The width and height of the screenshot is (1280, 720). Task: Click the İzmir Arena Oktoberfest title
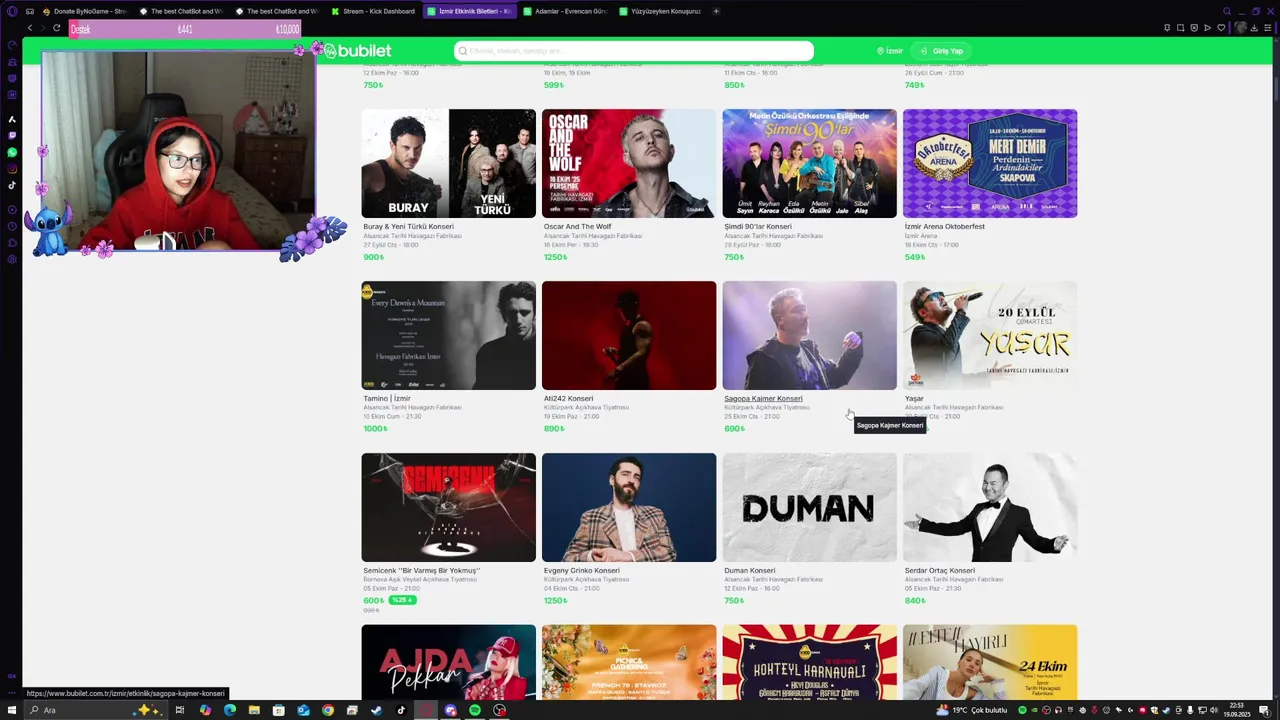pos(945,226)
